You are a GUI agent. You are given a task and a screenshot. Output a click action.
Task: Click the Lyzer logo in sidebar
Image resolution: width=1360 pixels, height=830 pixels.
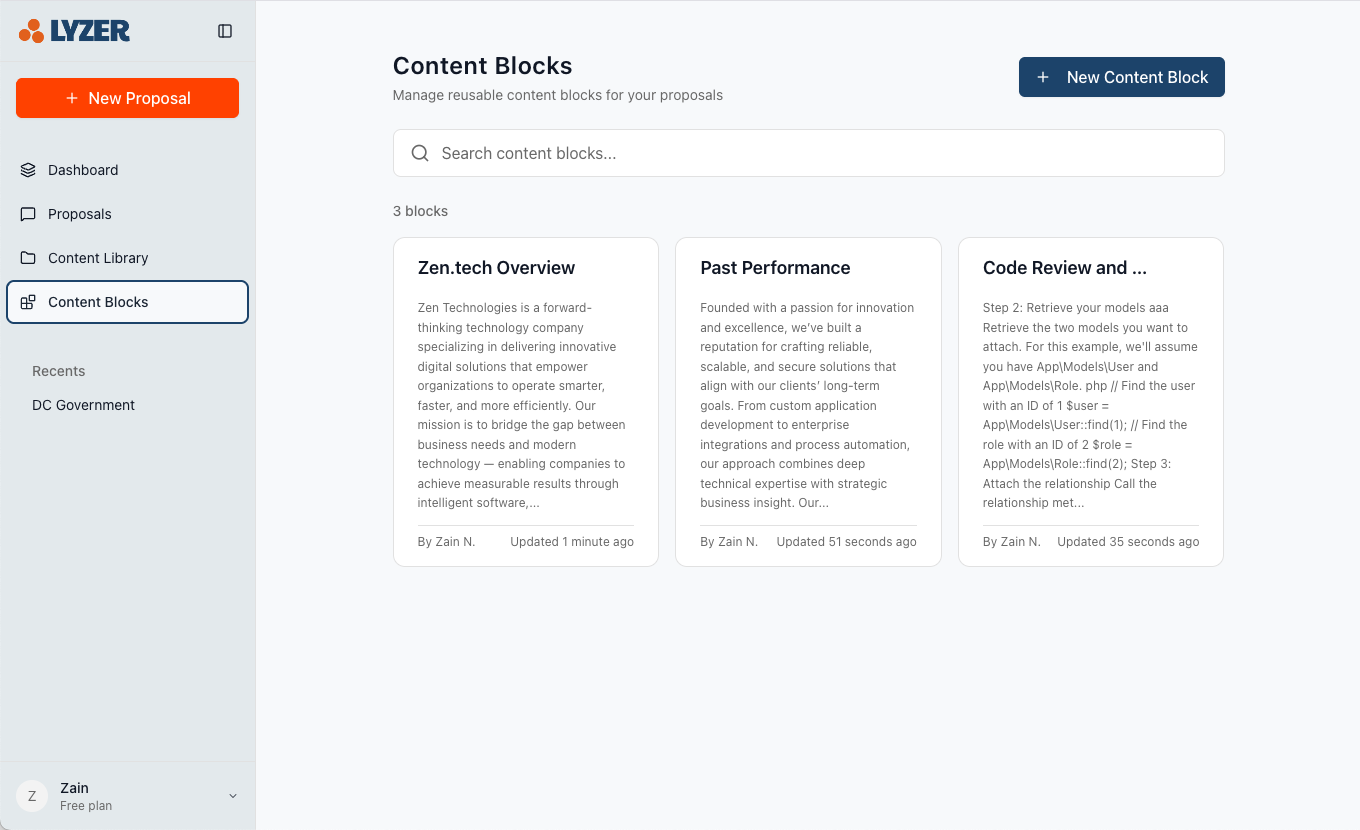pyautogui.click(x=74, y=31)
